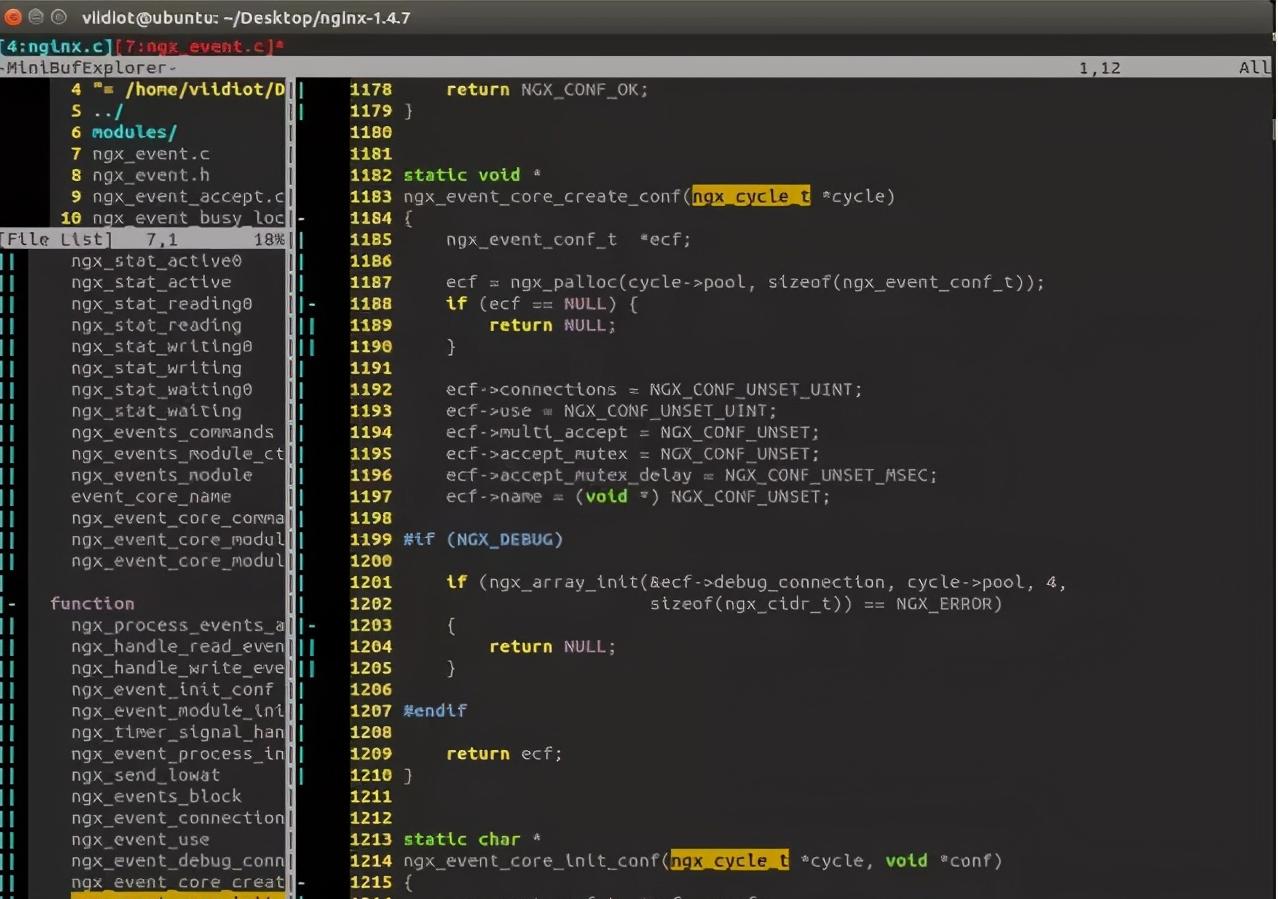Screen dimensions: 1278x899
Task: Open the modules/ directory in file list
Action: 134,132
